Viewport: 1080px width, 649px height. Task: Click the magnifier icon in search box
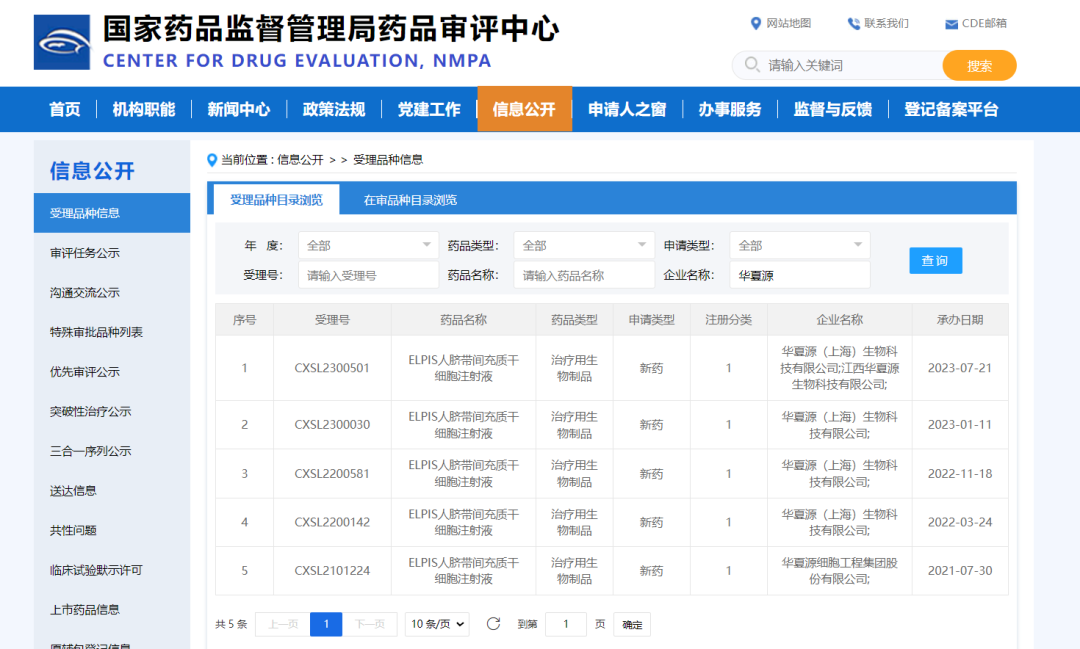click(752, 65)
